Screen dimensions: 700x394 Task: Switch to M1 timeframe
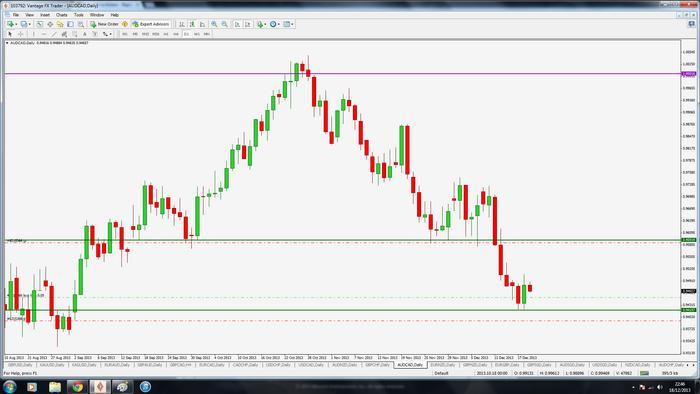pos(125,34)
